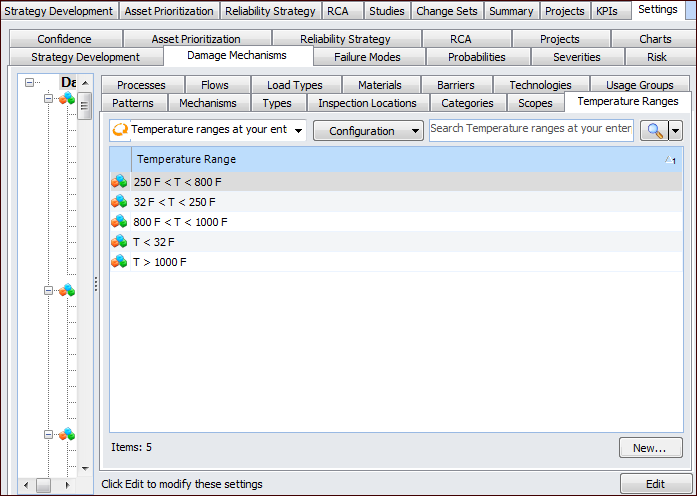Screen dimensions: 697x496
Task: Click icon beside 32 F < T < 250 F
Action: pos(120,202)
